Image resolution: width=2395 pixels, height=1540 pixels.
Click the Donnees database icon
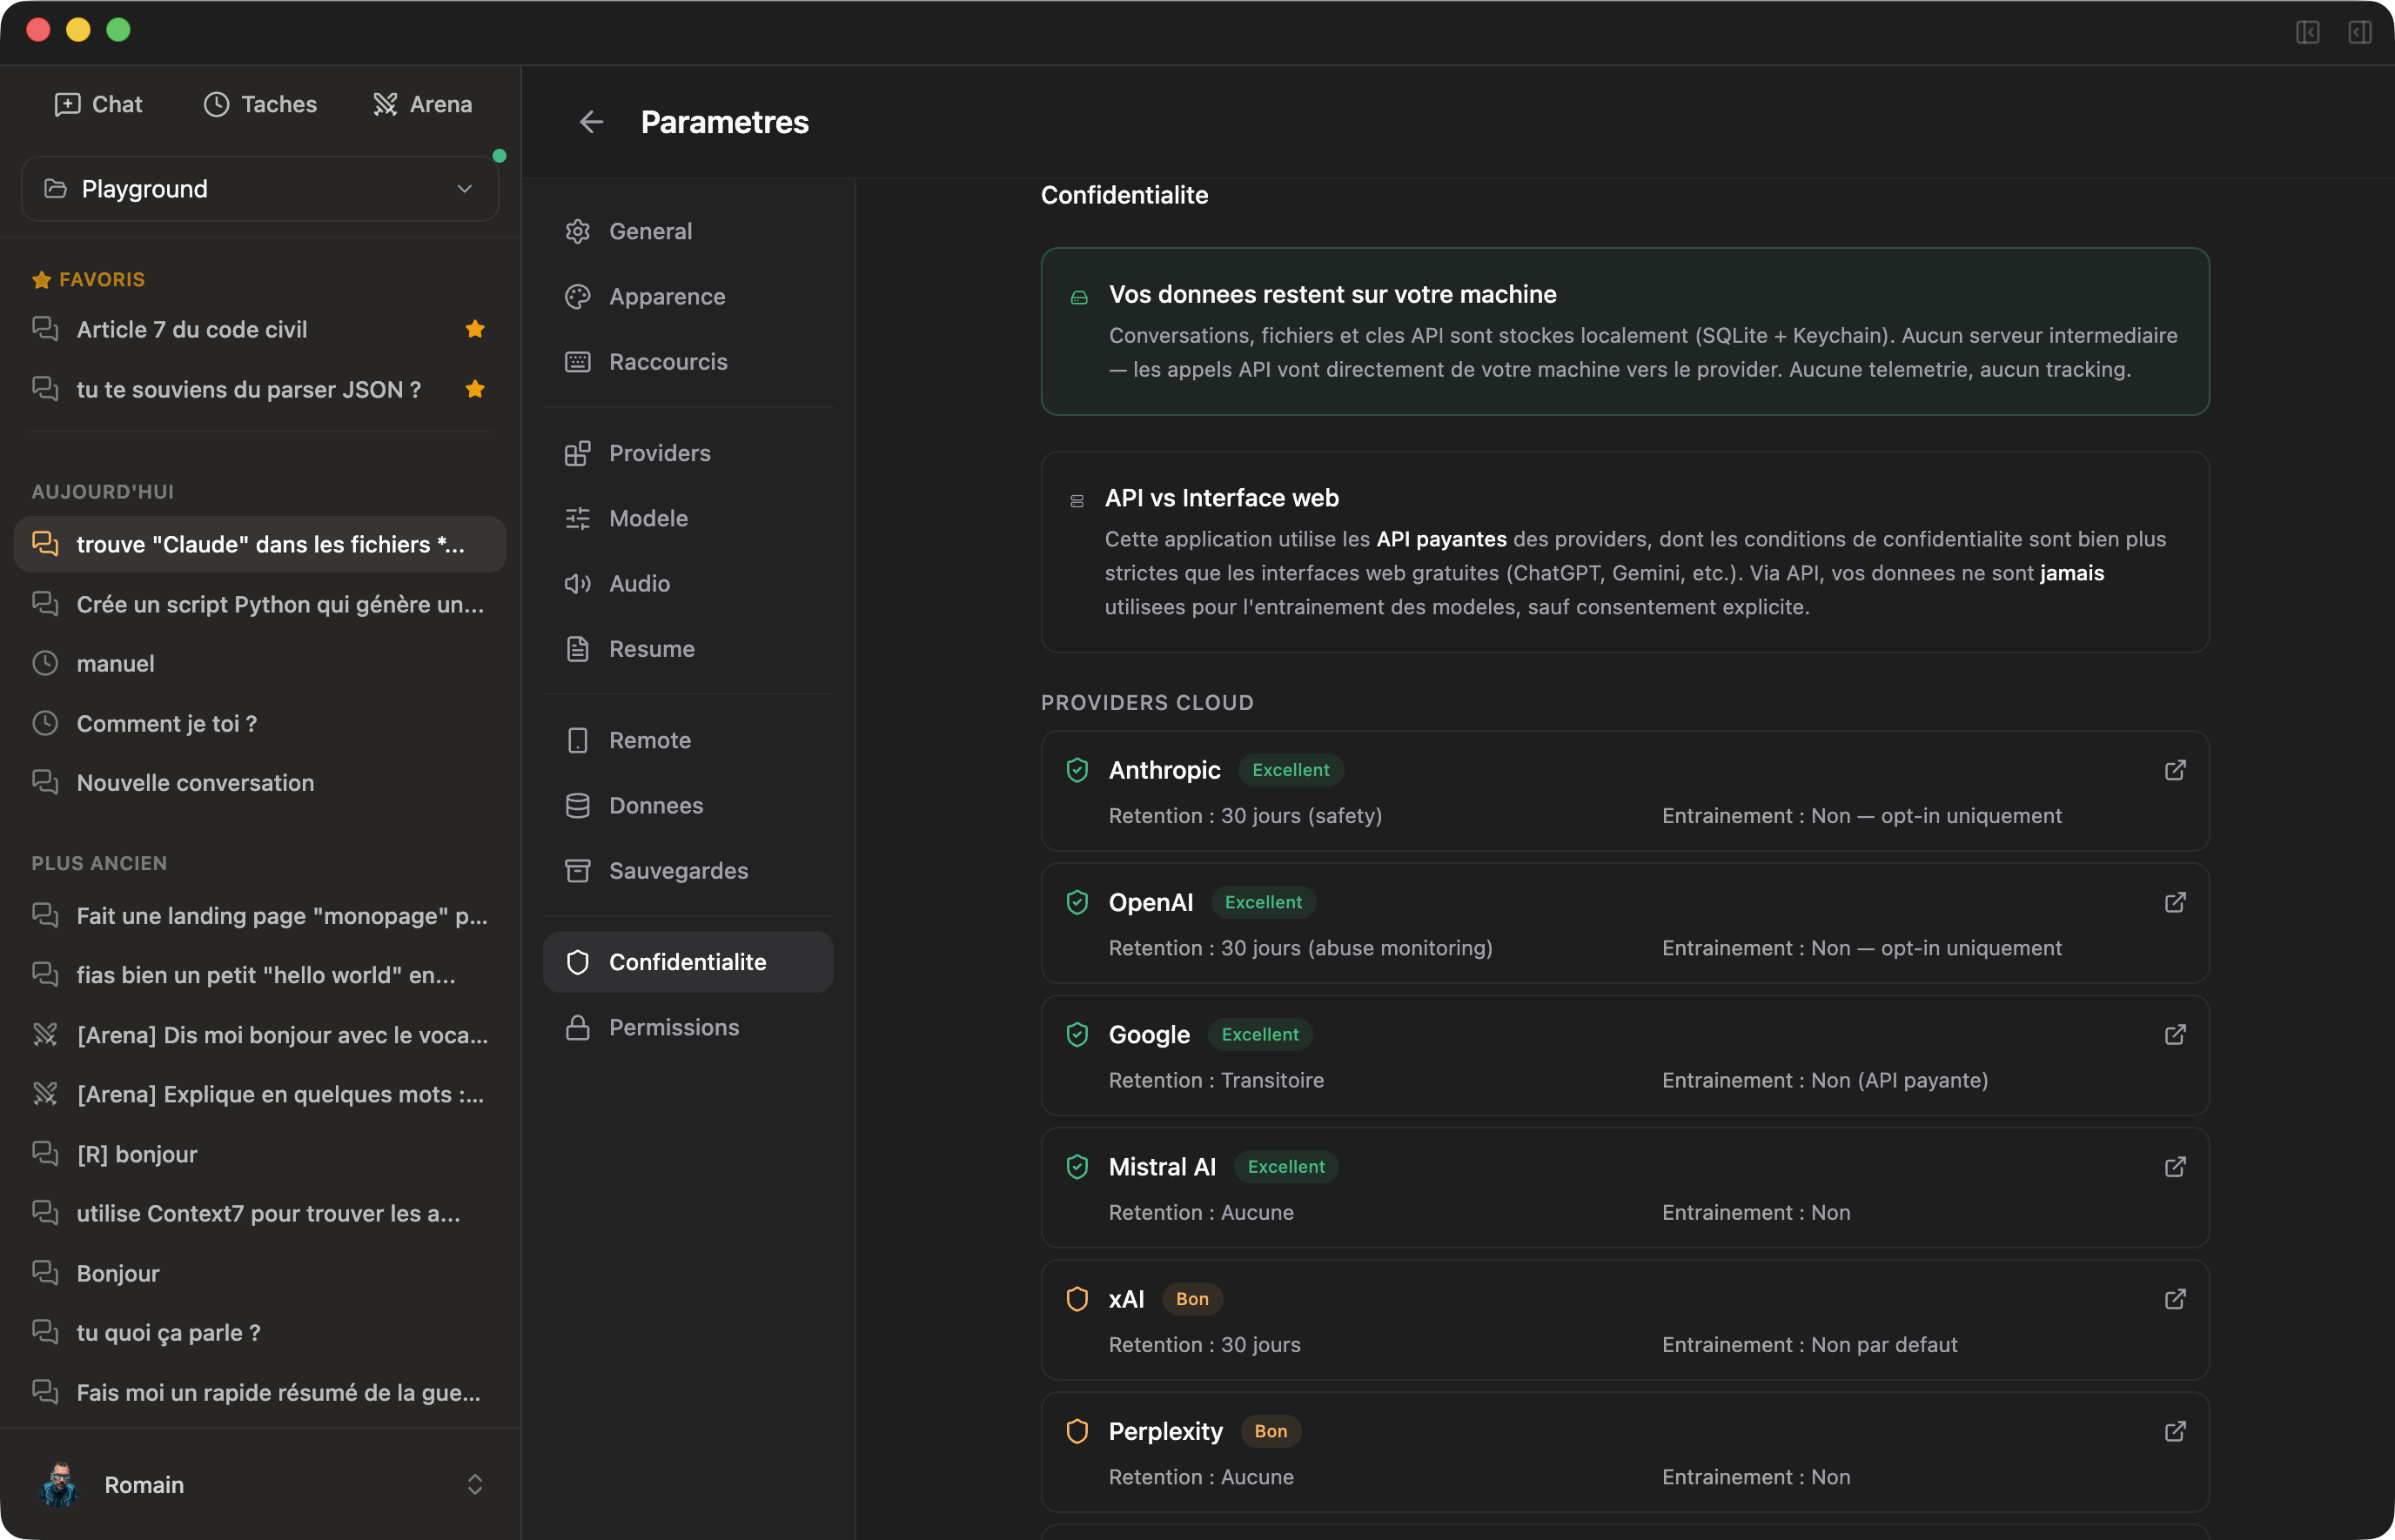pyautogui.click(x=578, y=805)
